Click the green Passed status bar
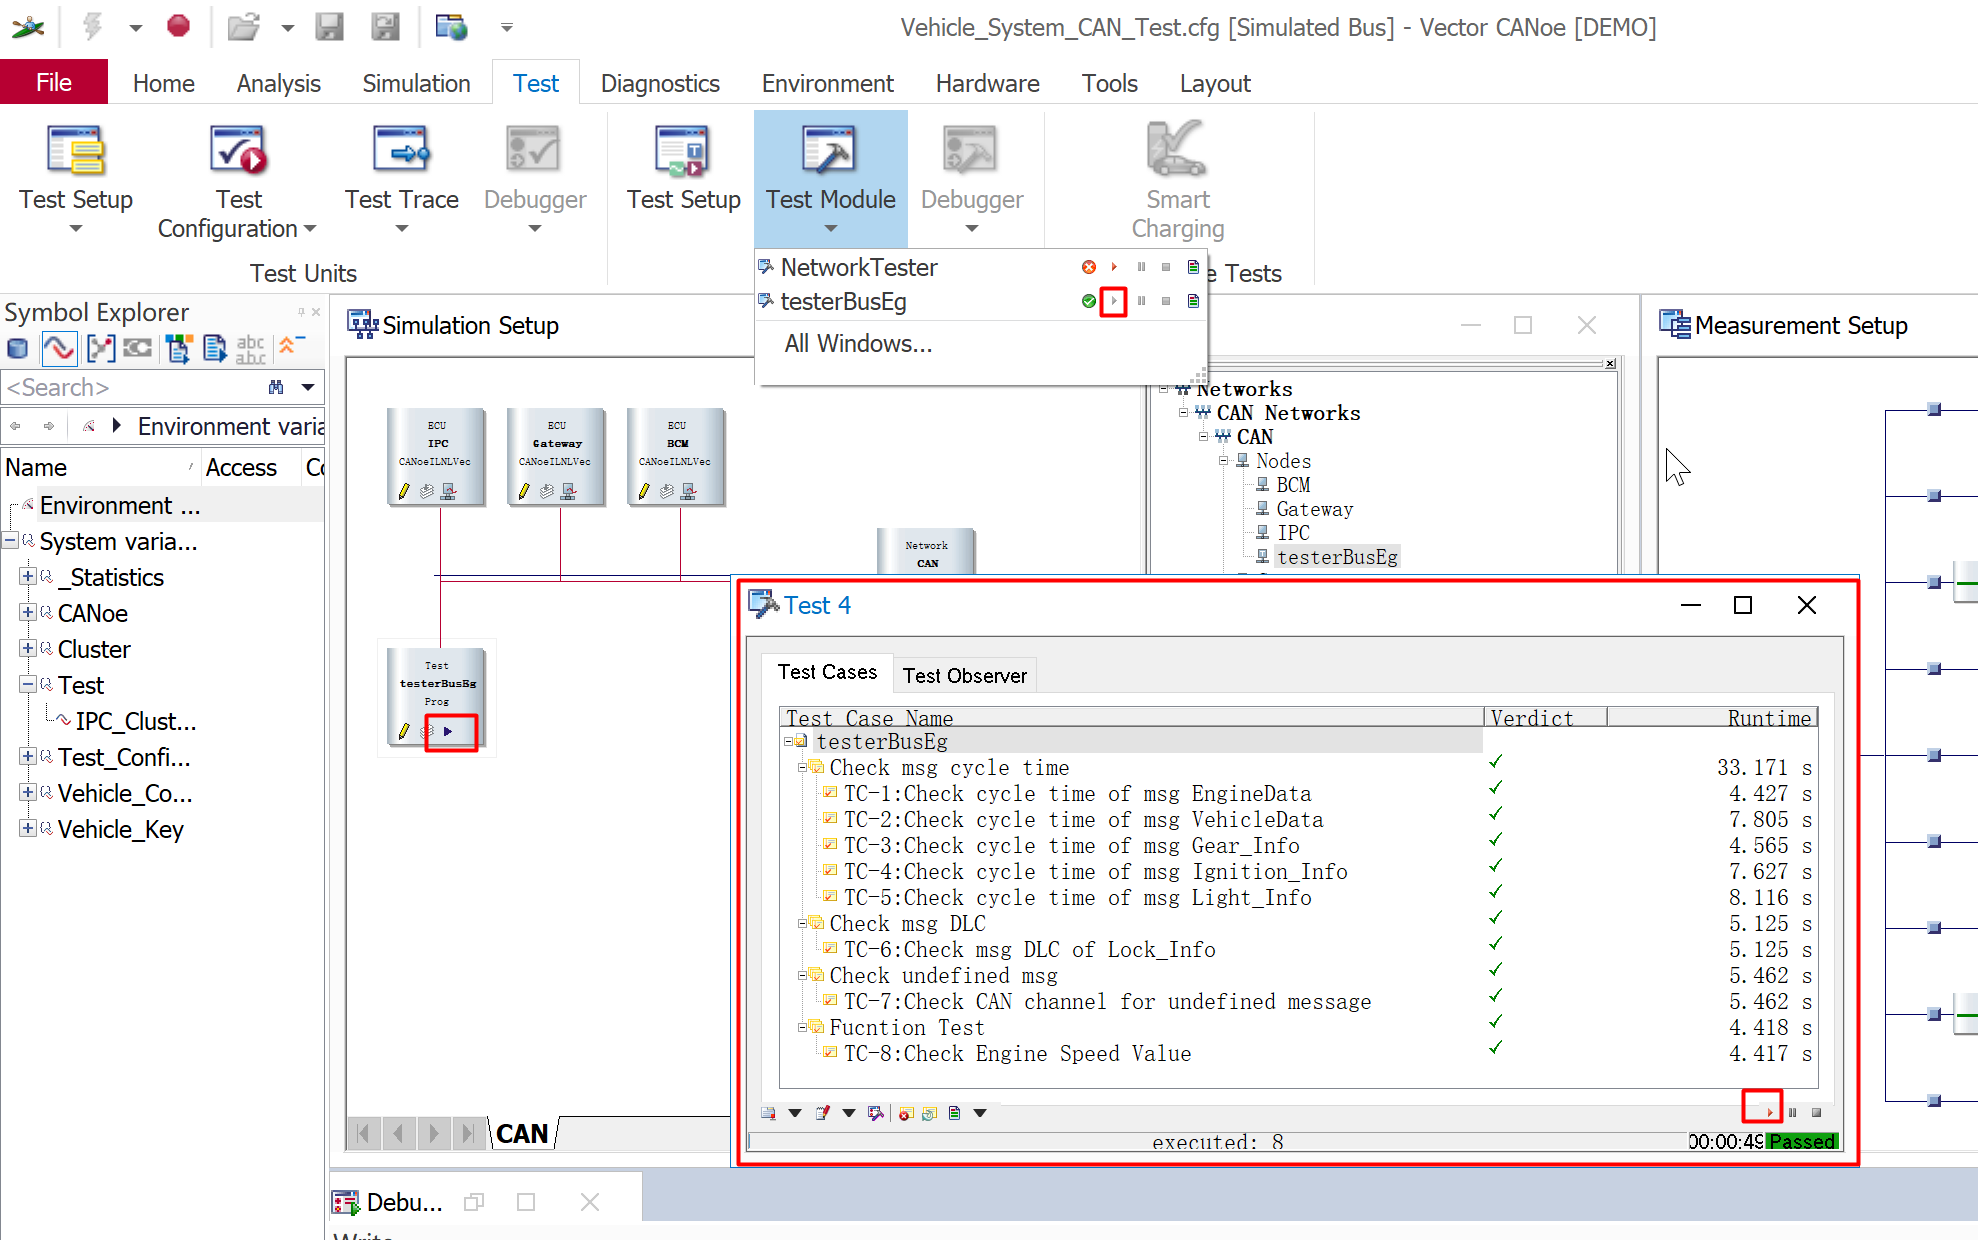The height and width of the screenshot is (1240, 1978). pyautogui.click(x=1802, y=1141)
